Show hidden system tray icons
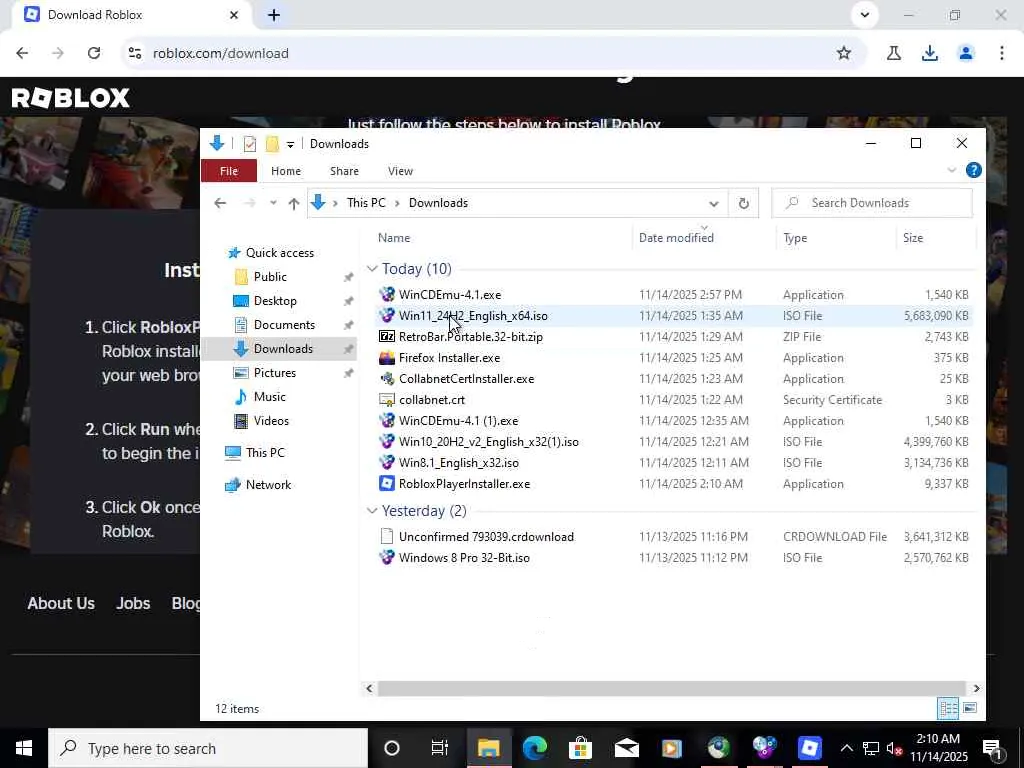The height and width of the screenshot is (768, 1024). tap(846, 748)
